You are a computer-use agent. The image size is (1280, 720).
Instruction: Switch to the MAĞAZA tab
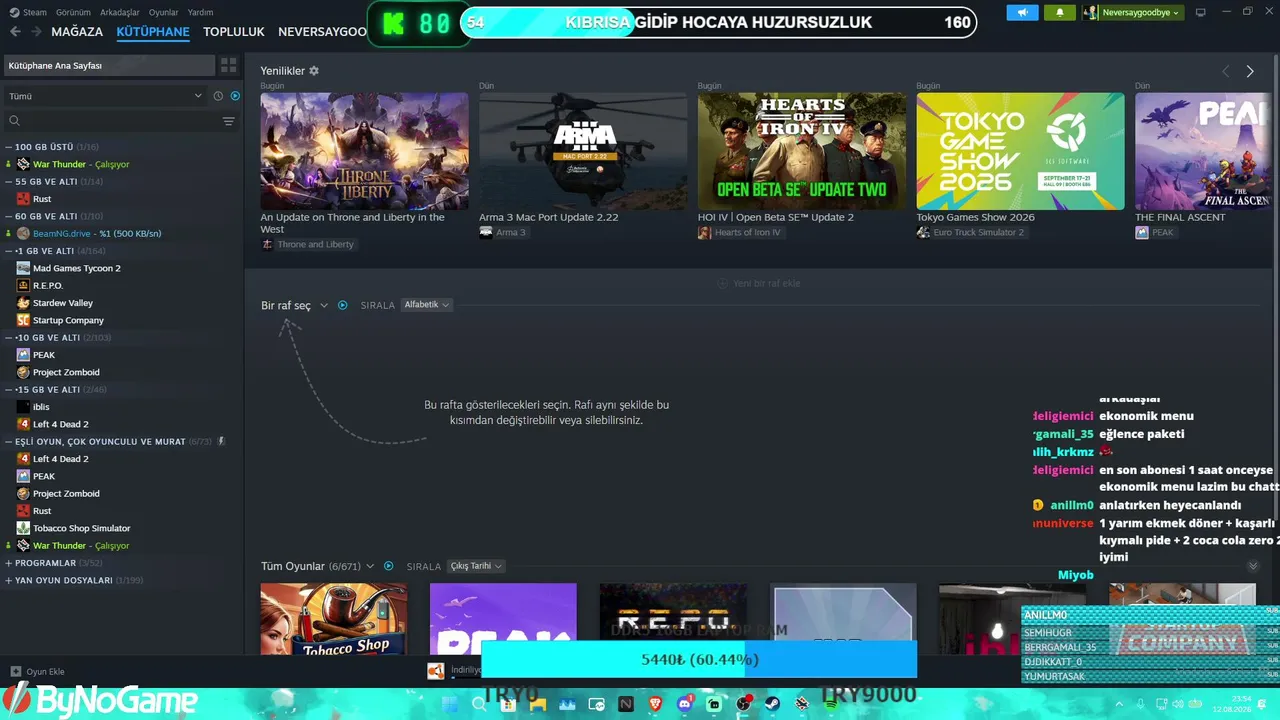(x=77, y=32)
